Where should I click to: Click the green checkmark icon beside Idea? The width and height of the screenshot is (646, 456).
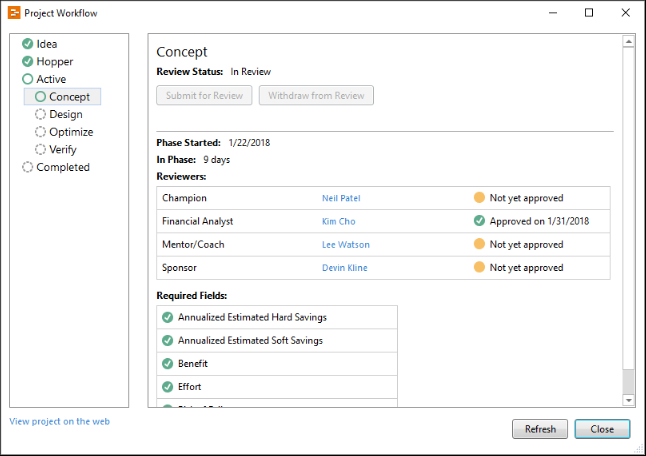pyautogui.click(x=28, y=44)
